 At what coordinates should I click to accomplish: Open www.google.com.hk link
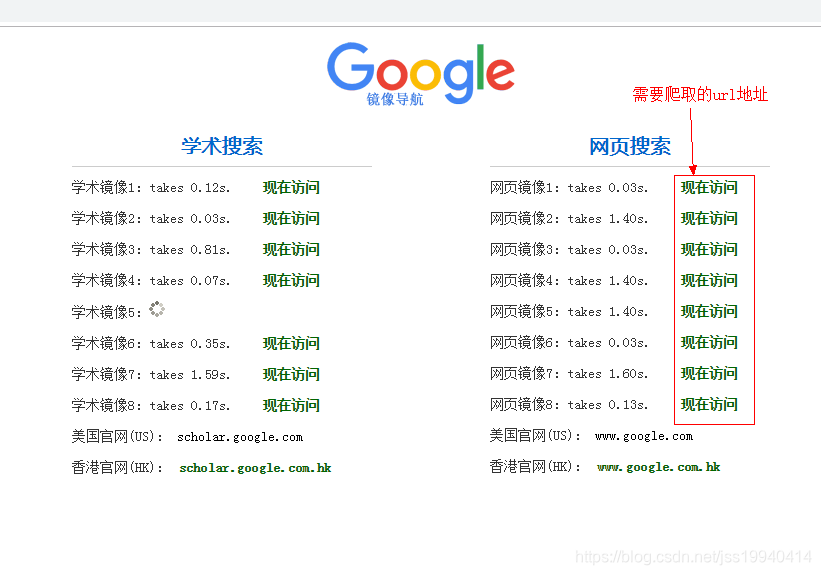658,467
